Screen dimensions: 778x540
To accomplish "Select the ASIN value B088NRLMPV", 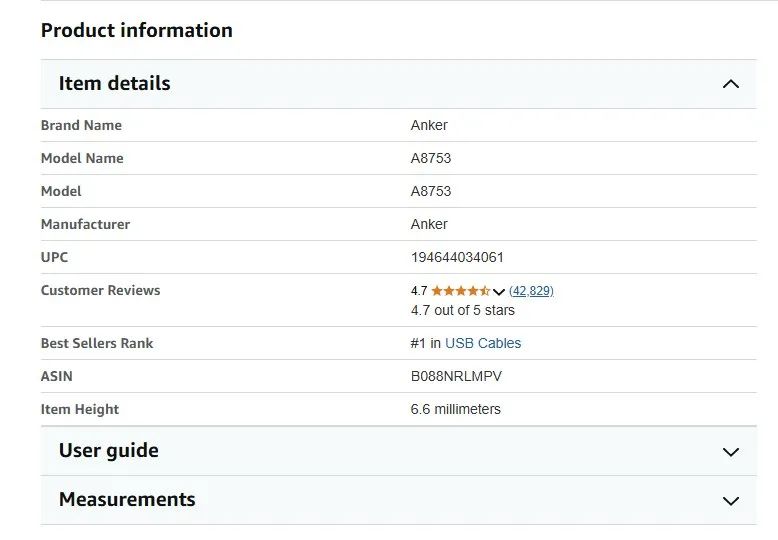I will pyautogui.click(x=456, y=376).
